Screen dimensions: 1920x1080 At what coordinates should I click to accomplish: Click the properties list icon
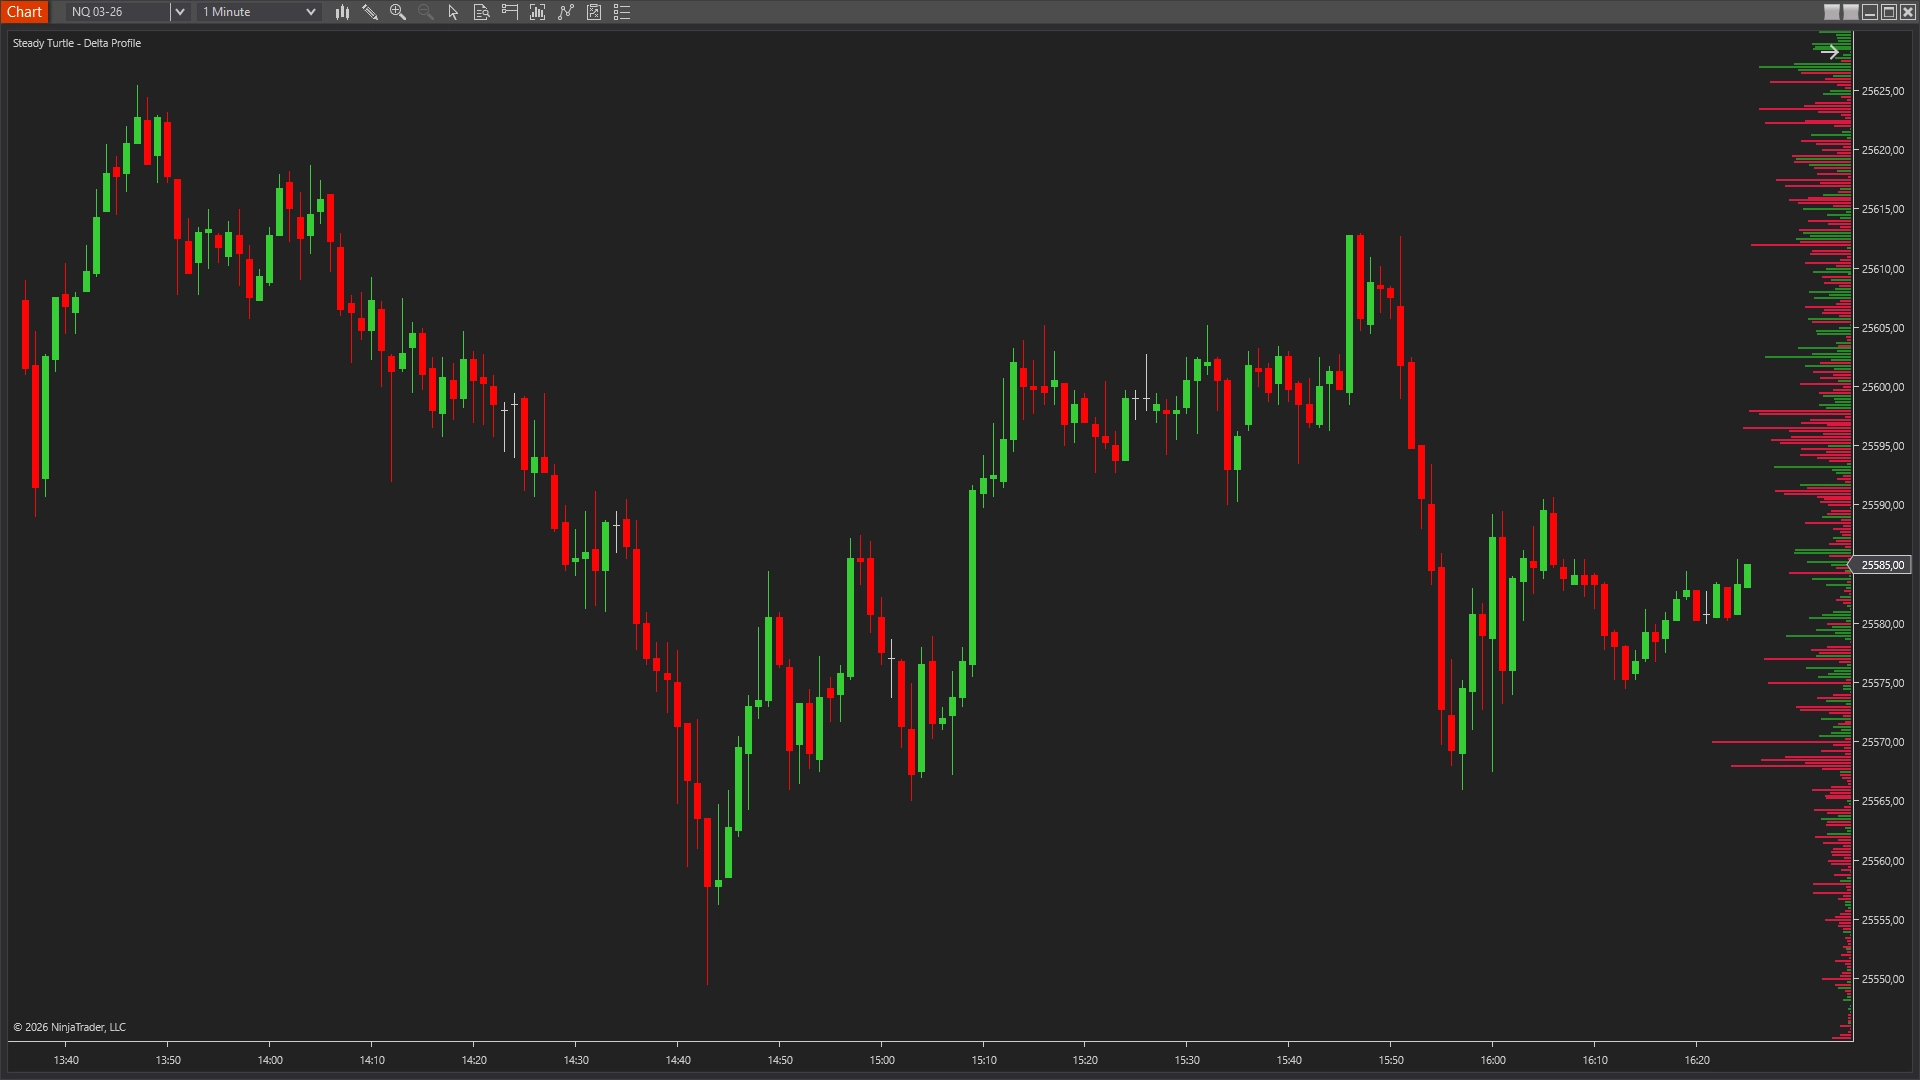coord(622,12)
